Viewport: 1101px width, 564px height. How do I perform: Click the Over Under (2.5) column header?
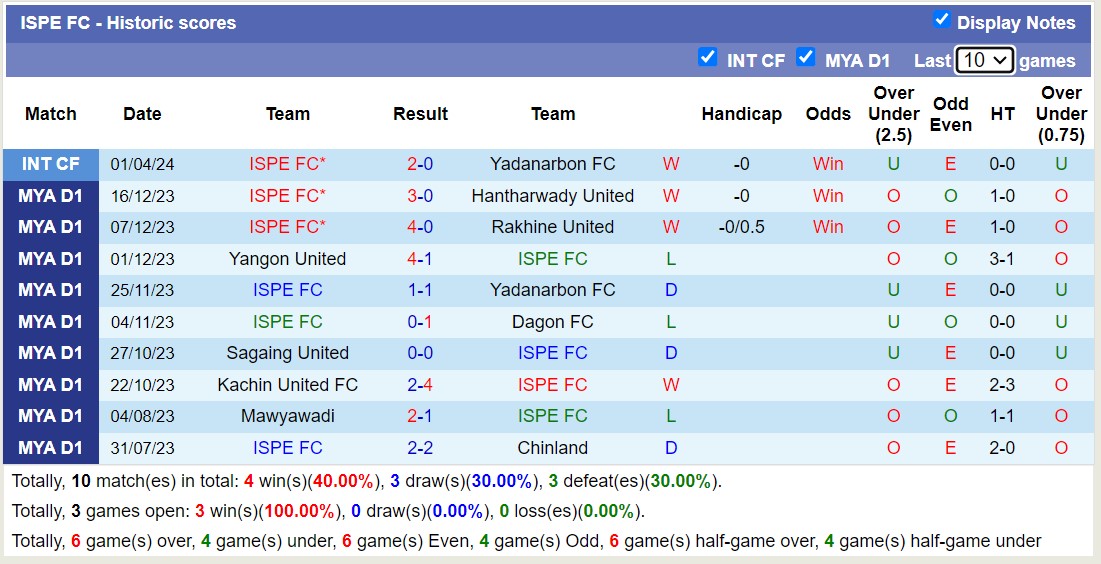click(x=893, y=114)
